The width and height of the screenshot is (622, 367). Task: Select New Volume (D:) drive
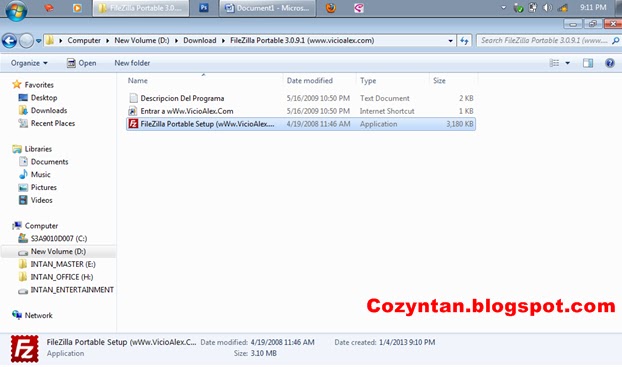click(58, 252)
